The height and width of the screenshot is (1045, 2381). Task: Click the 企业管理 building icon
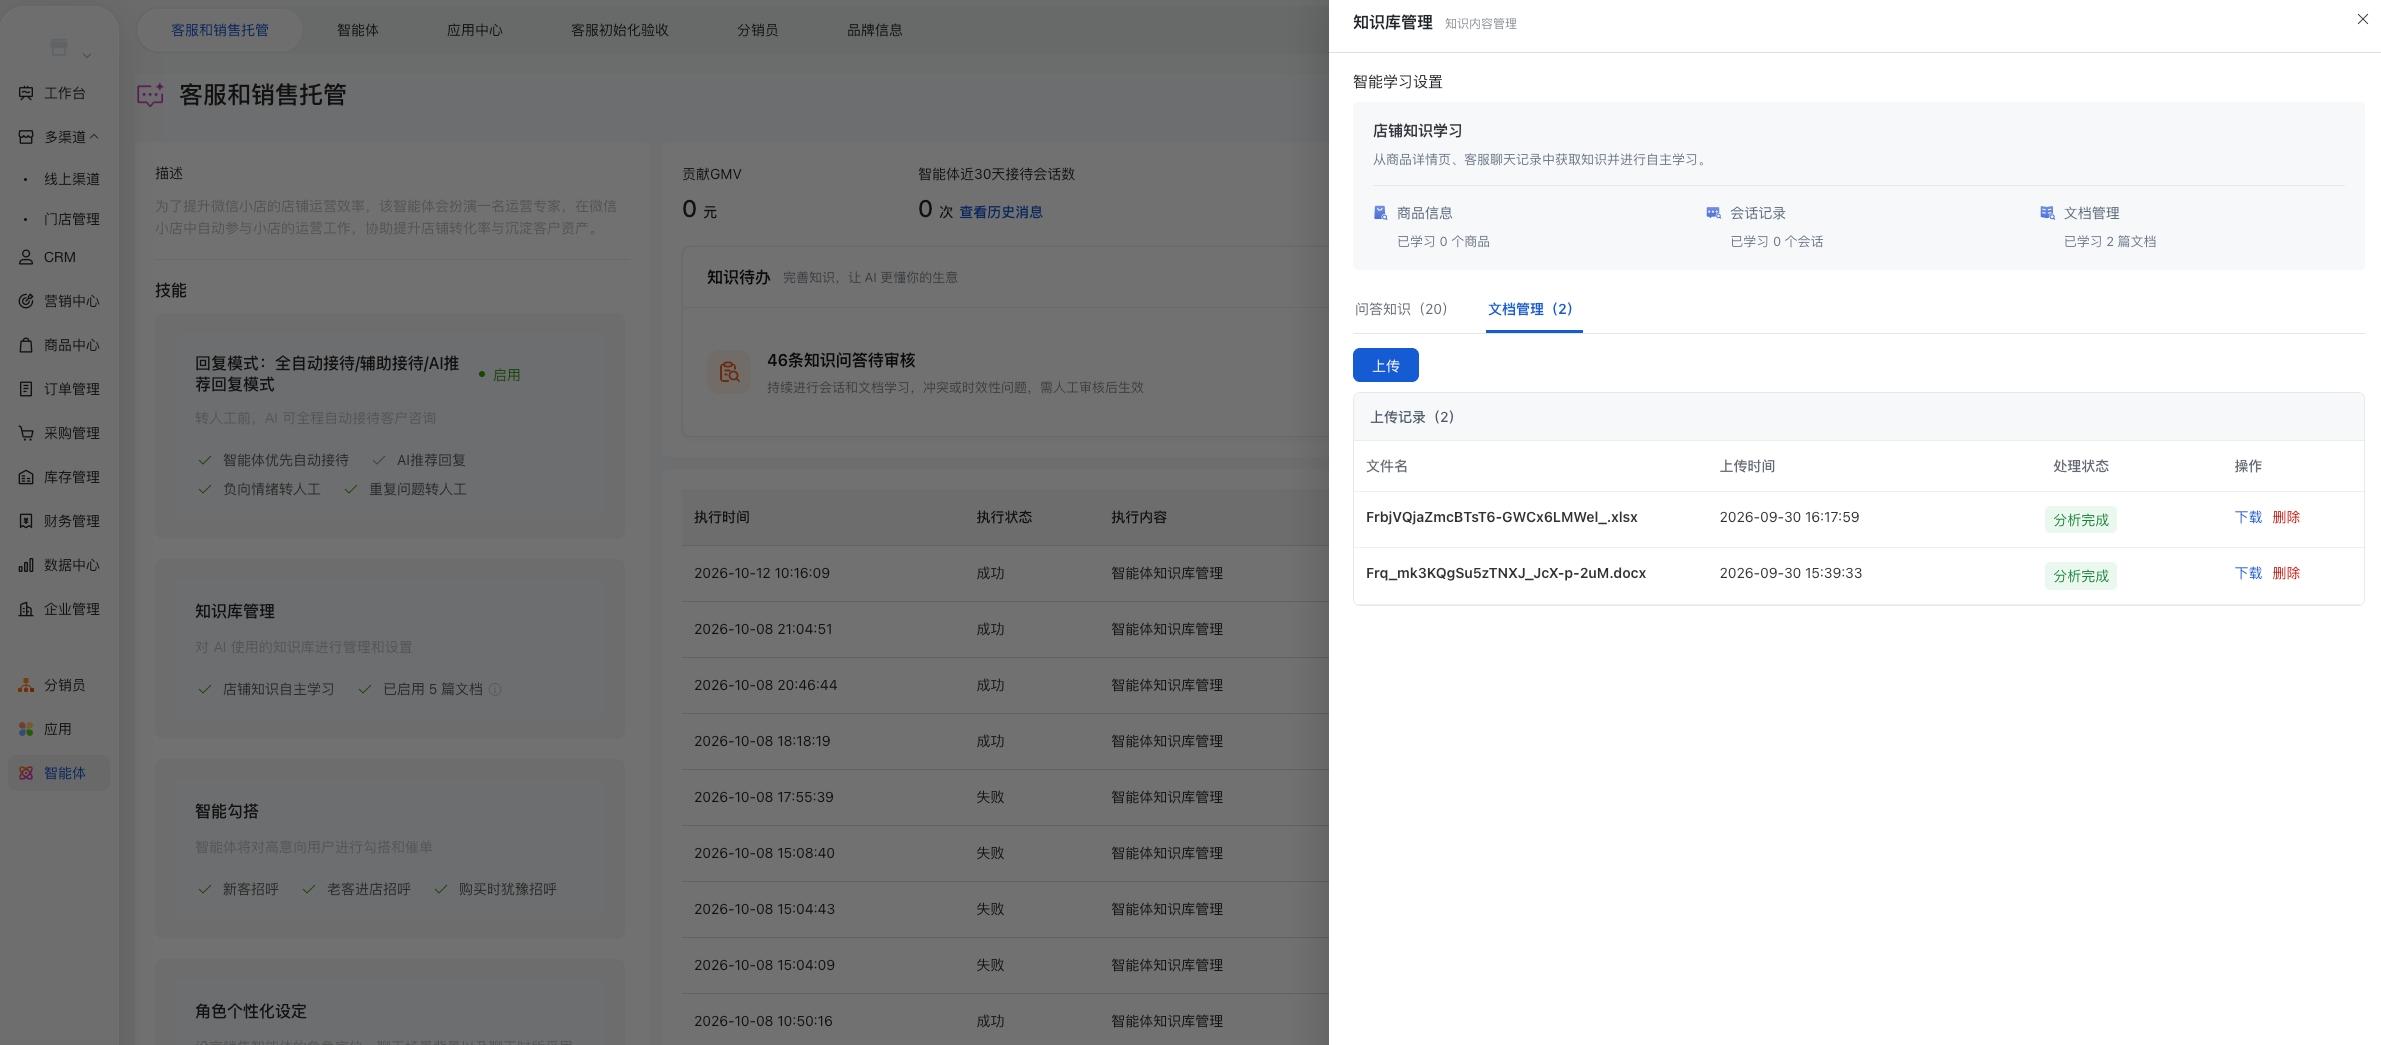26,609
